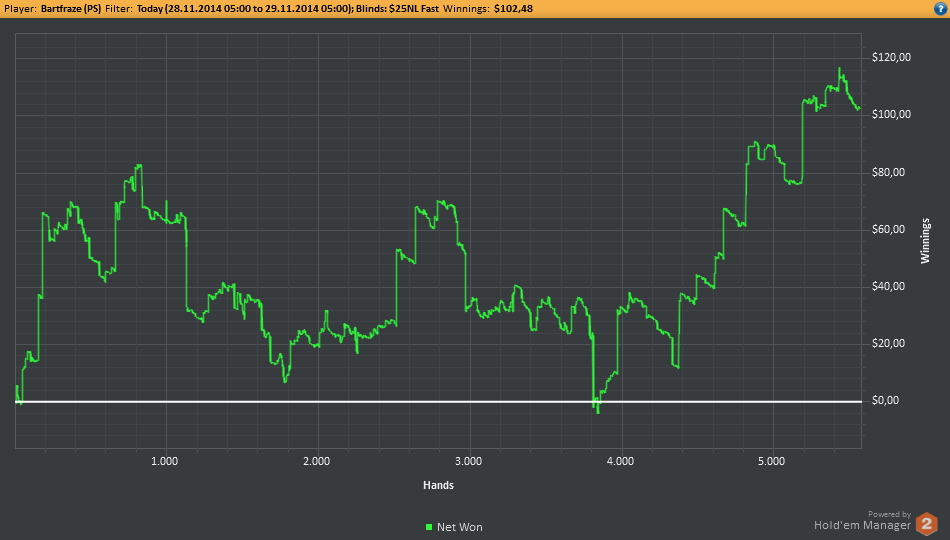Click the 3.000 hands x-axis label

[x=469, y=461]
